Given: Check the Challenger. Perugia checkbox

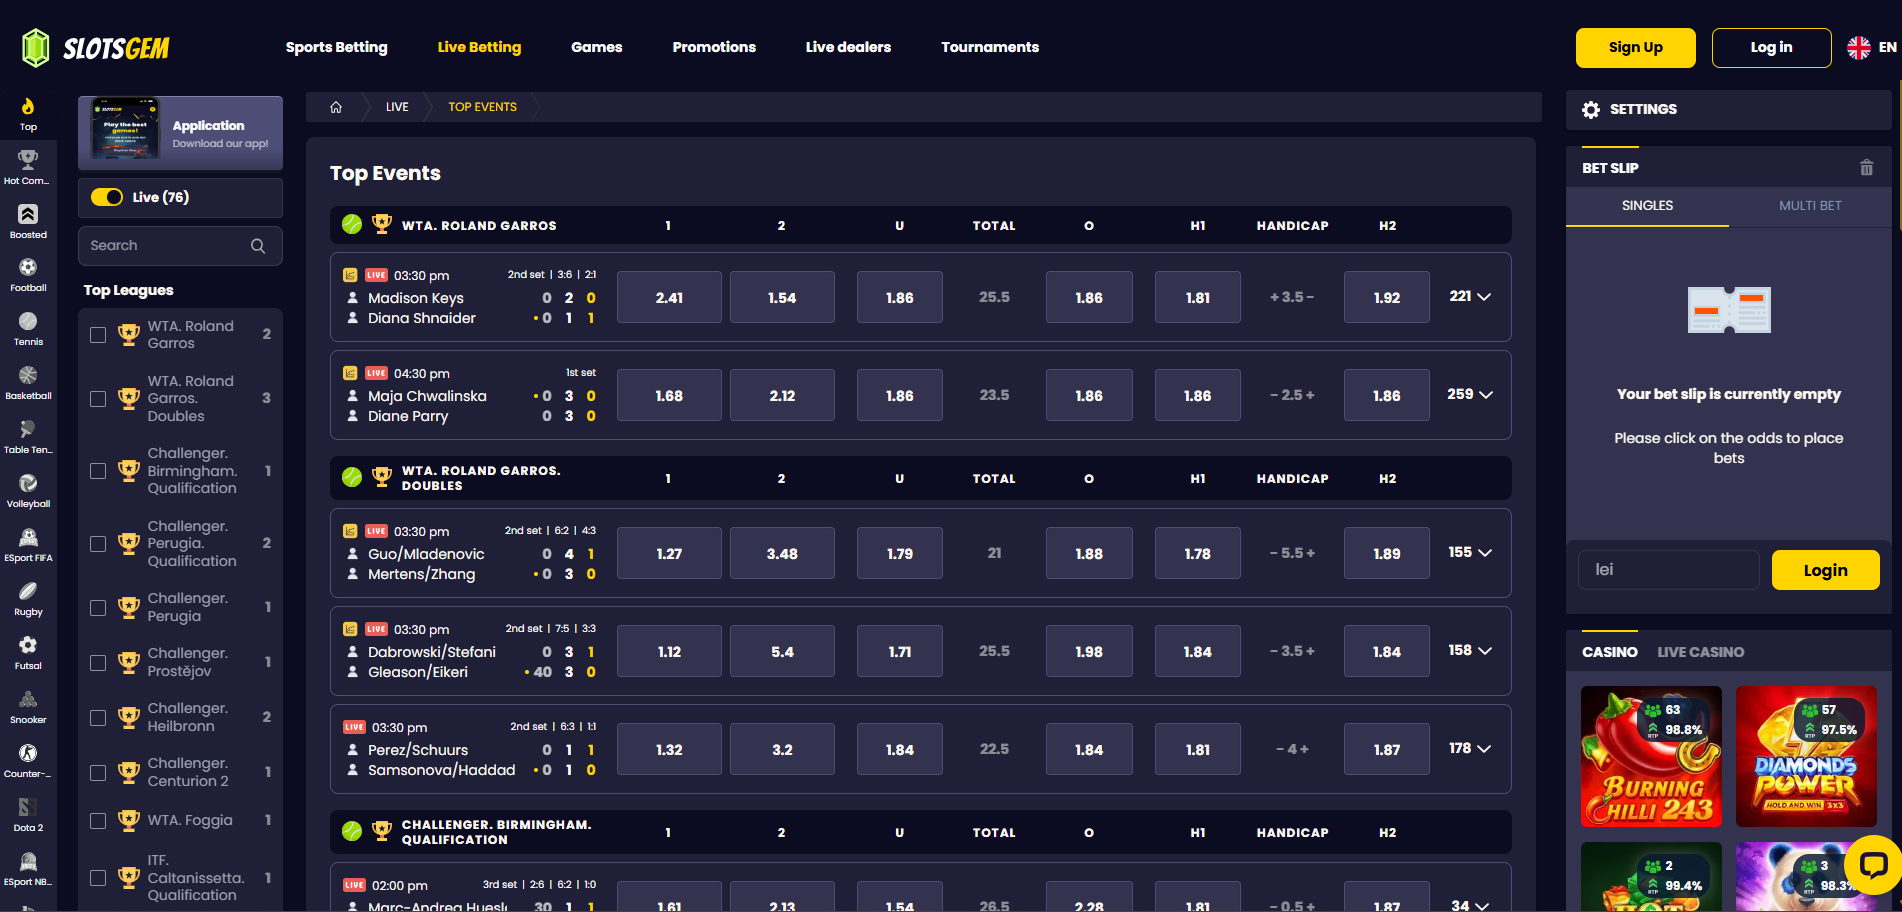Looking at the screenshot, I should click(x=98, y=608).
